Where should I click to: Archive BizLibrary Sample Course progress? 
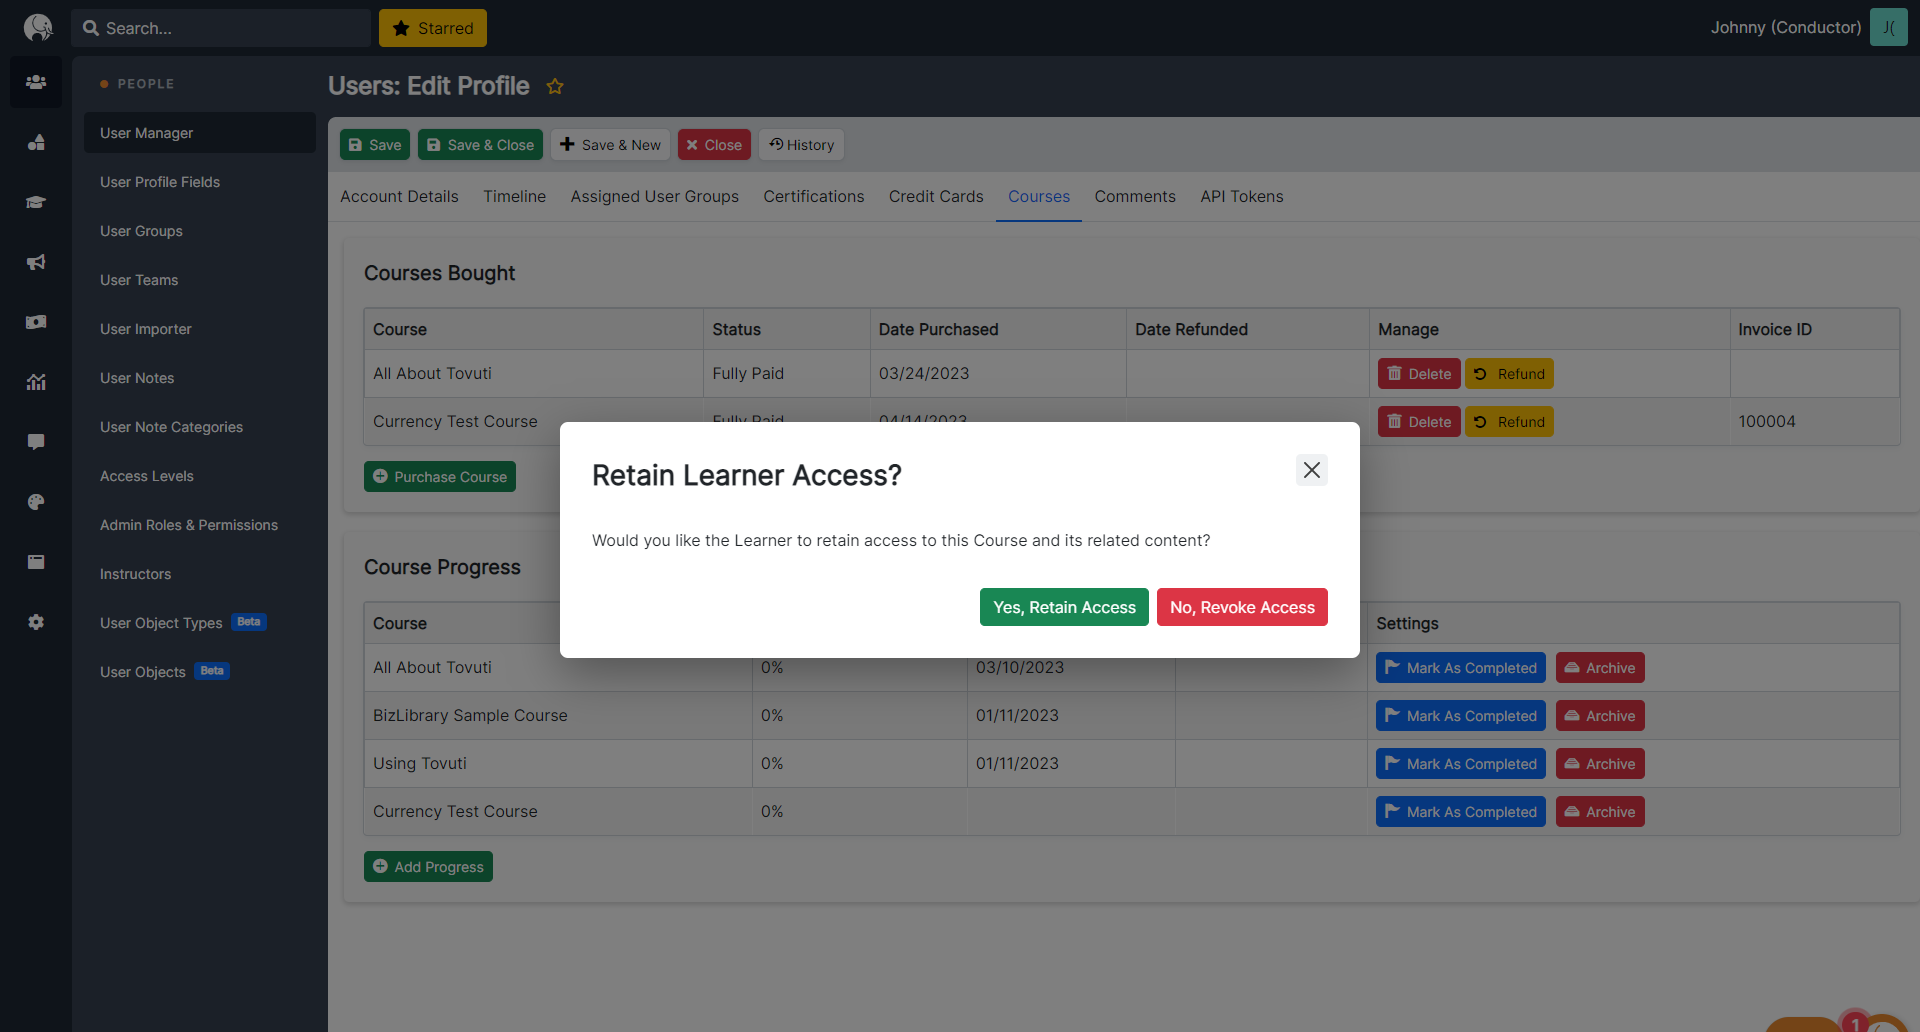point(1600,715)
